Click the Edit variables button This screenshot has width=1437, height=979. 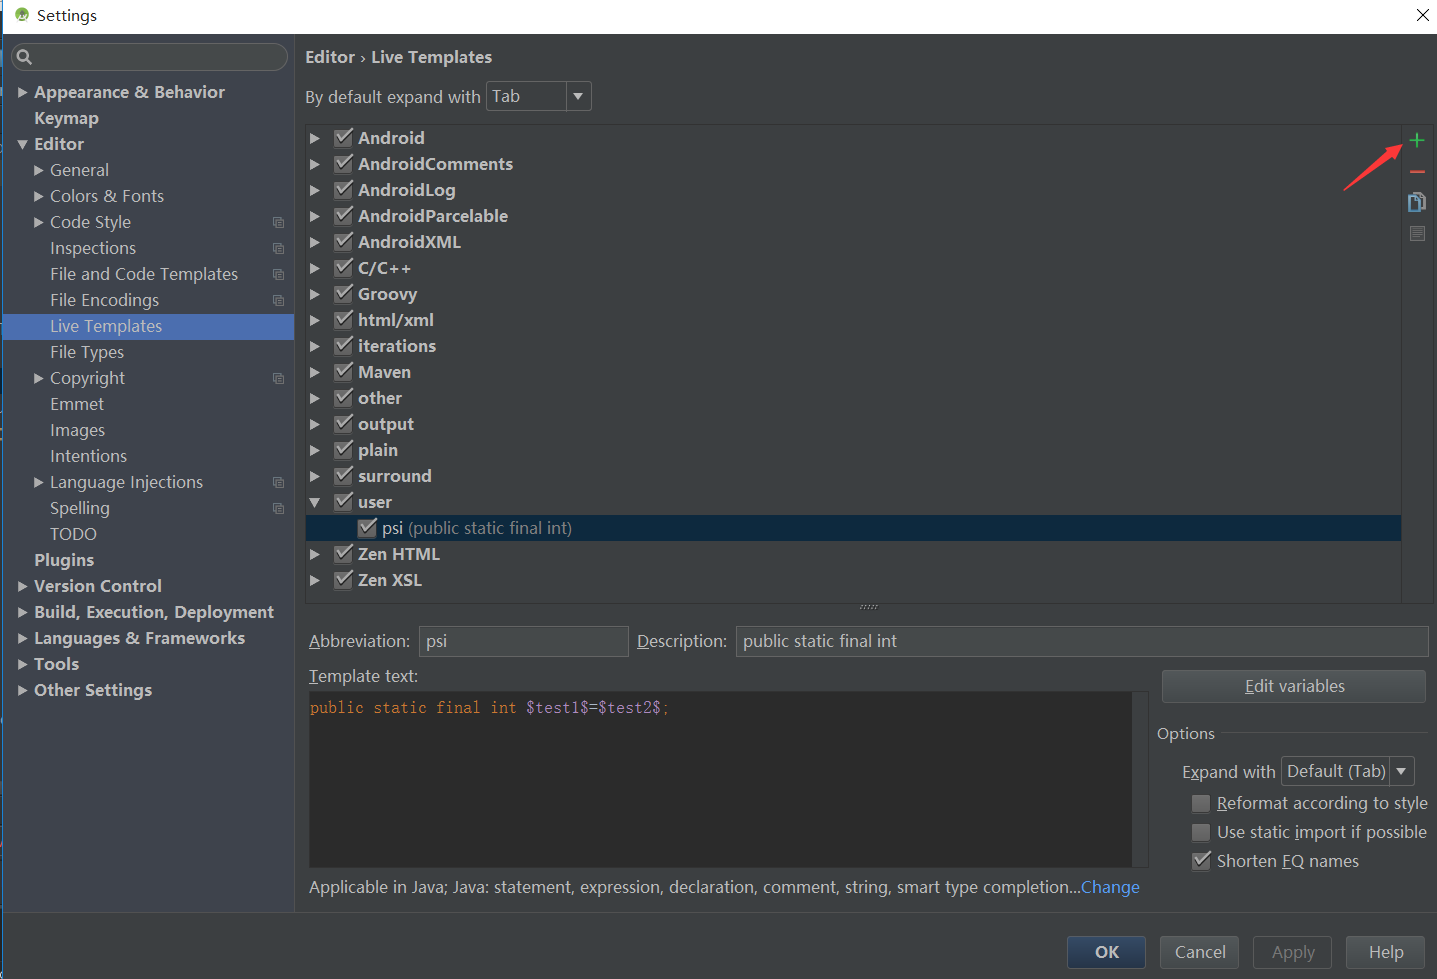click(1293, 686)
